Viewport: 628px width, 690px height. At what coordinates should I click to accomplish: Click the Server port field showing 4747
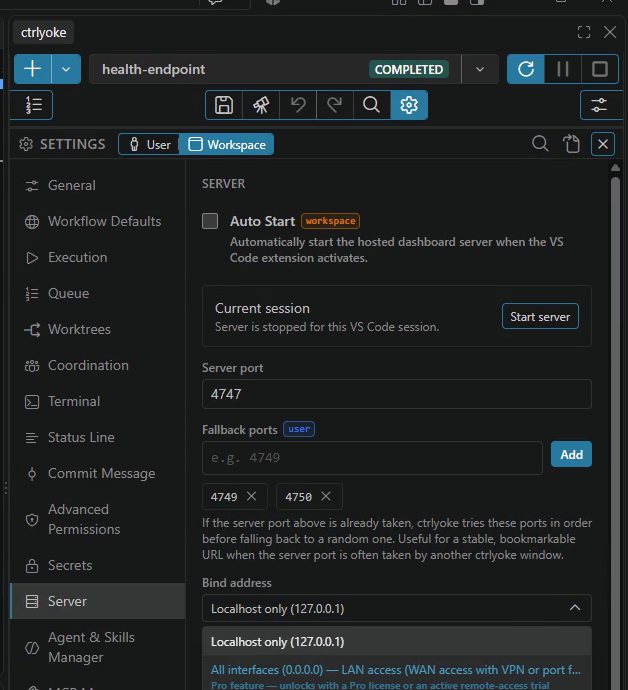(397, 394)
